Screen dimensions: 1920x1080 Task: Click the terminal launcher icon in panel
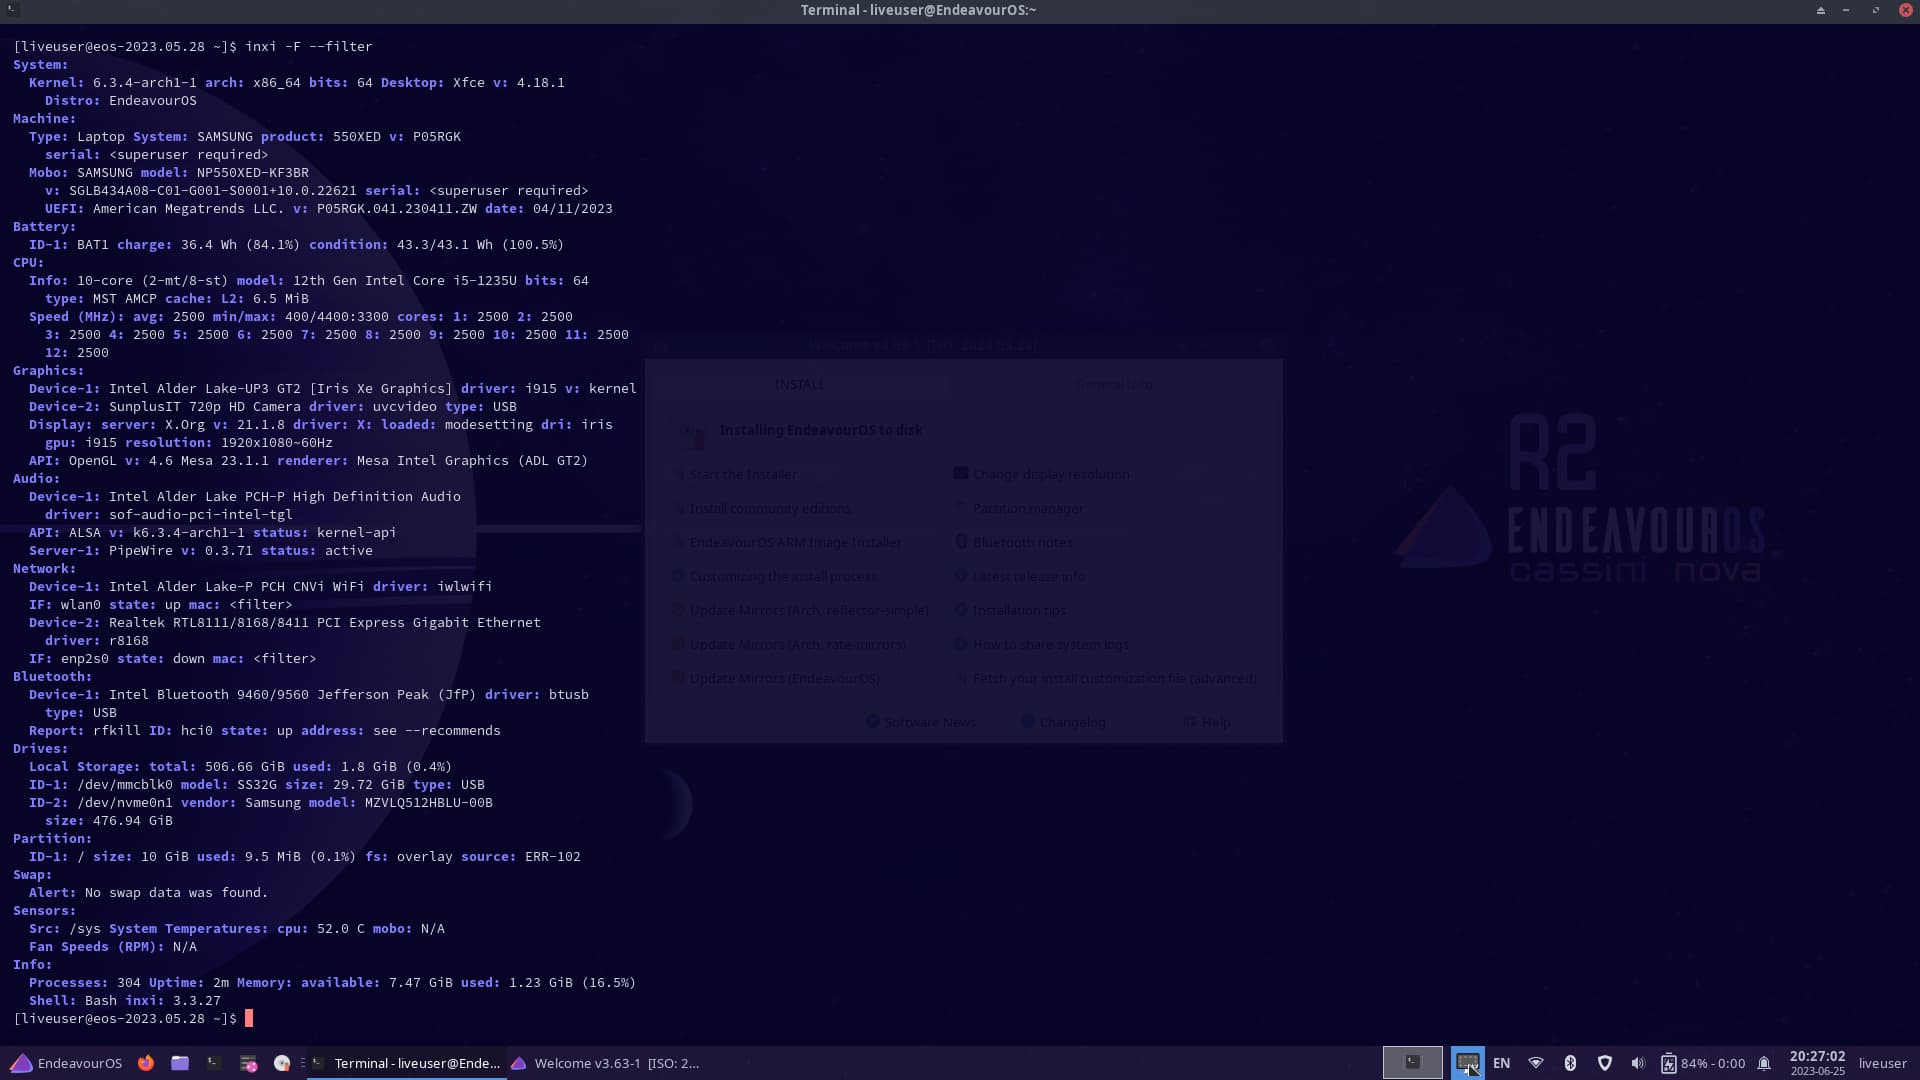coord(214,1063)
